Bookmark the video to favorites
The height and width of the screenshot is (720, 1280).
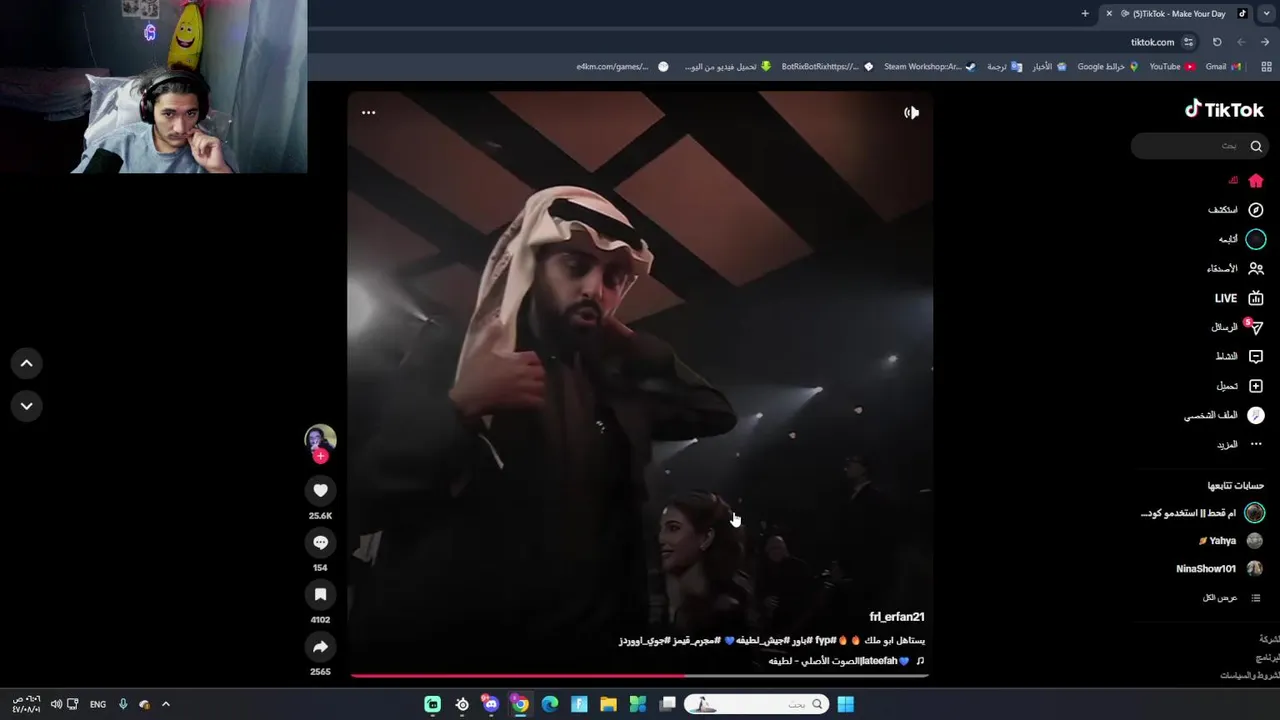320,594
